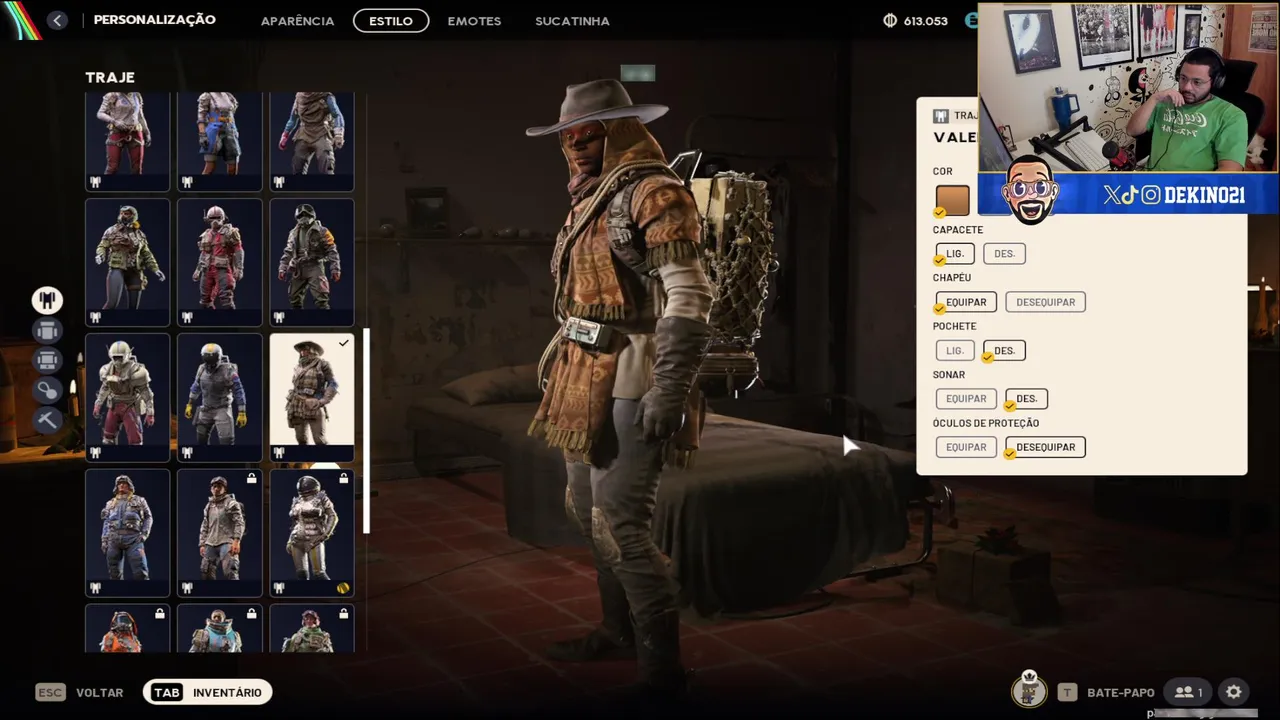This screenshot has width=1280, height=720.
Task: Disable the SONAR with DES.
Action: (1026, 399)
